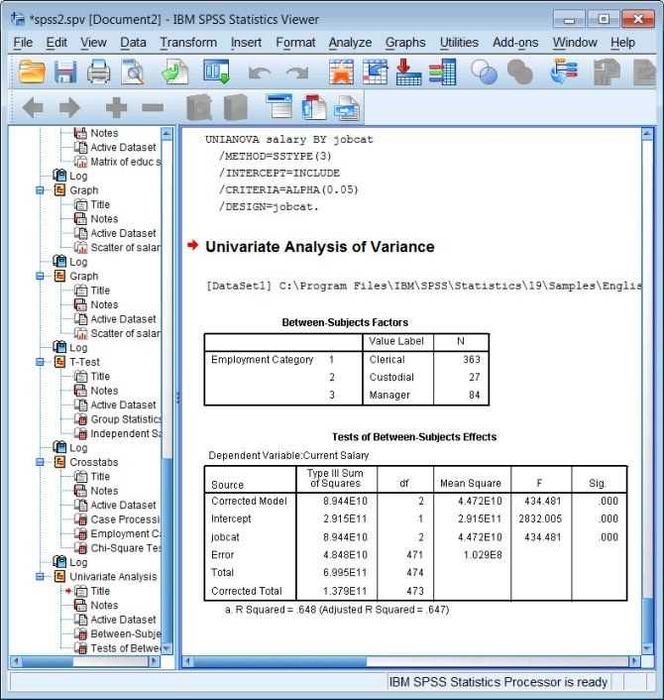
Task: Collapse the first Graph outline node
Action: pyautogui.click(x=40, y=190)
